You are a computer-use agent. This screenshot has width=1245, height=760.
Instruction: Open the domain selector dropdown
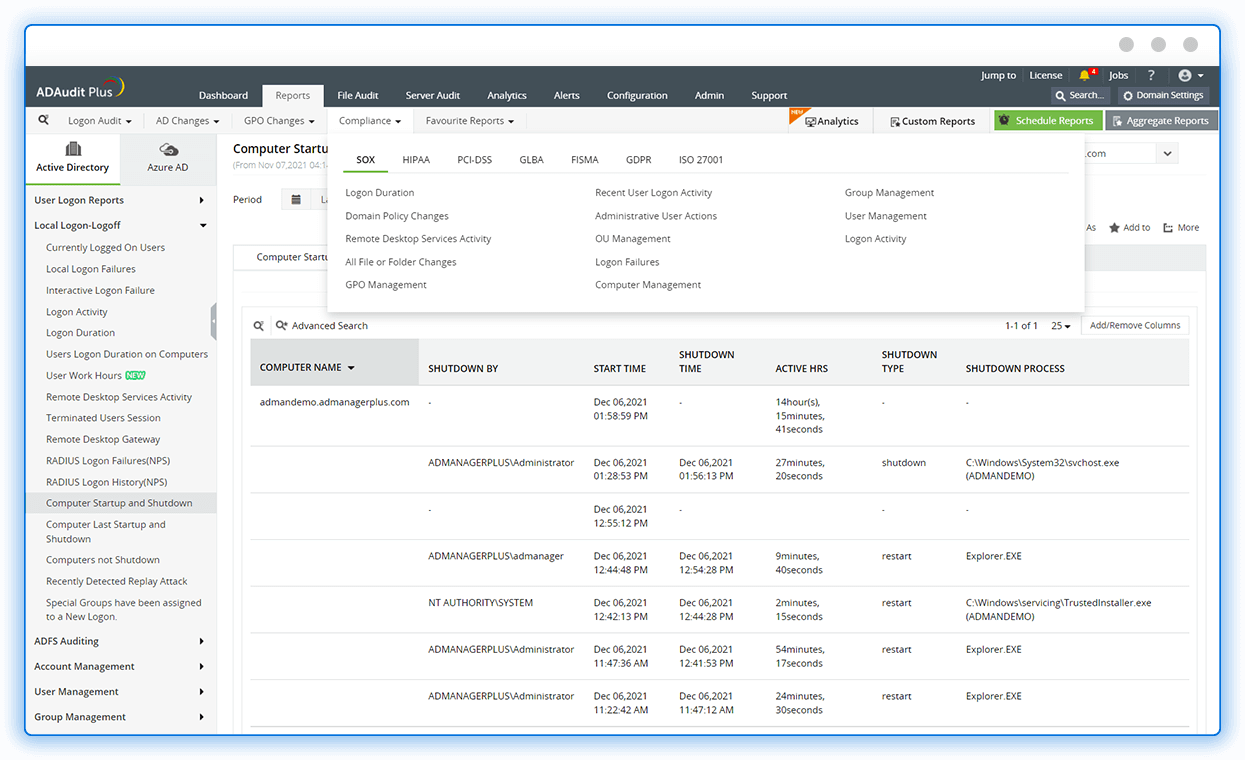[x=1166, y=153]
